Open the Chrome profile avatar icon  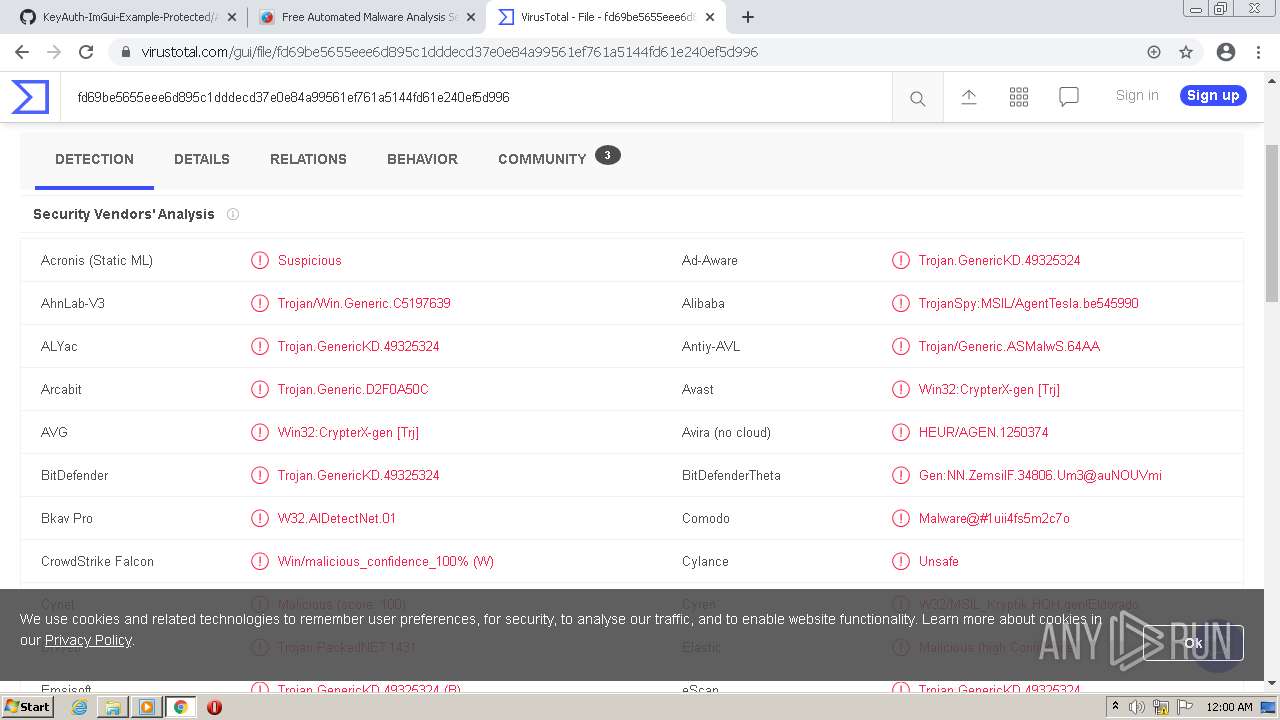[1226, 52]
